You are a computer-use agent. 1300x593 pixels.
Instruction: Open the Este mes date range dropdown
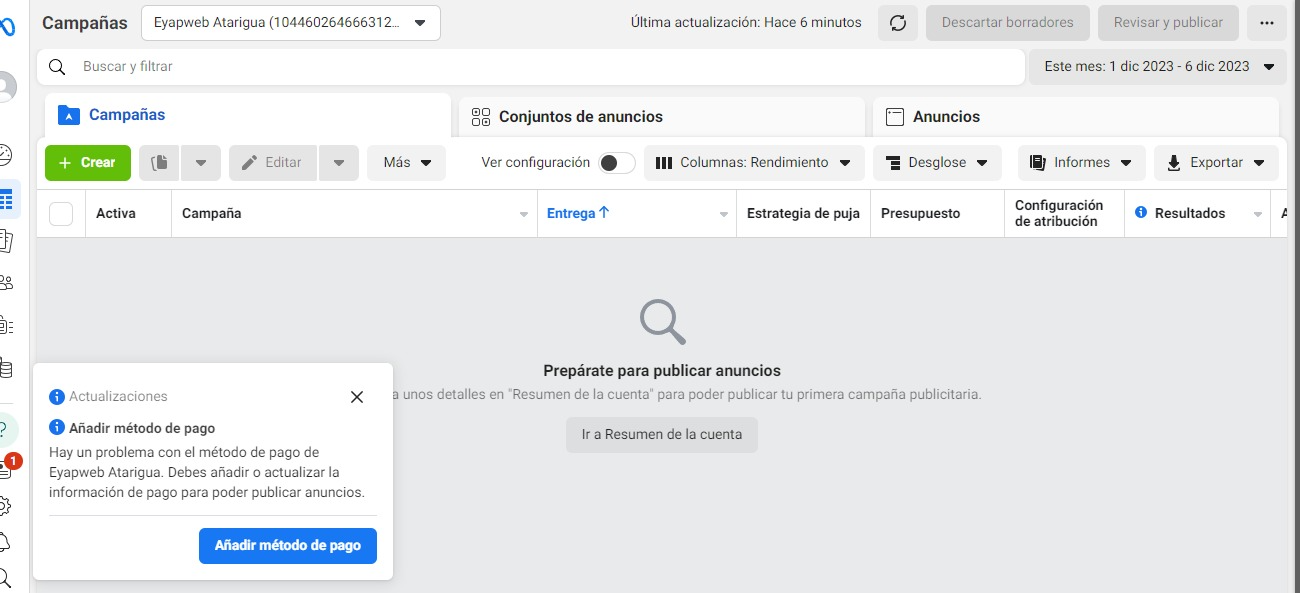pos(1157,67)
